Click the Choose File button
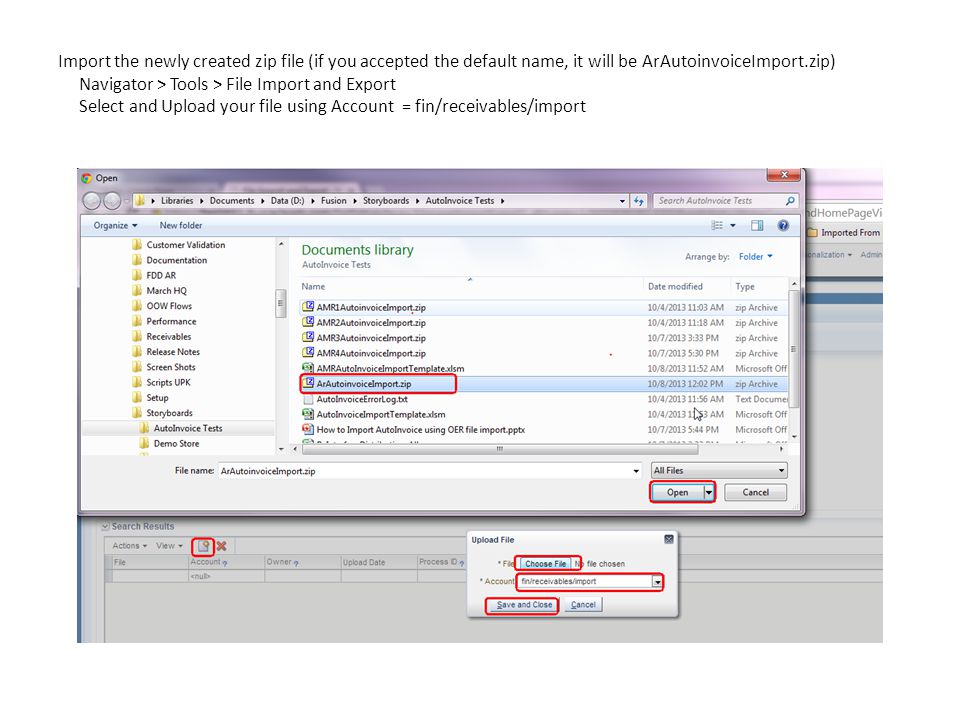Screen dimensions: 960x720 [545, 563]
